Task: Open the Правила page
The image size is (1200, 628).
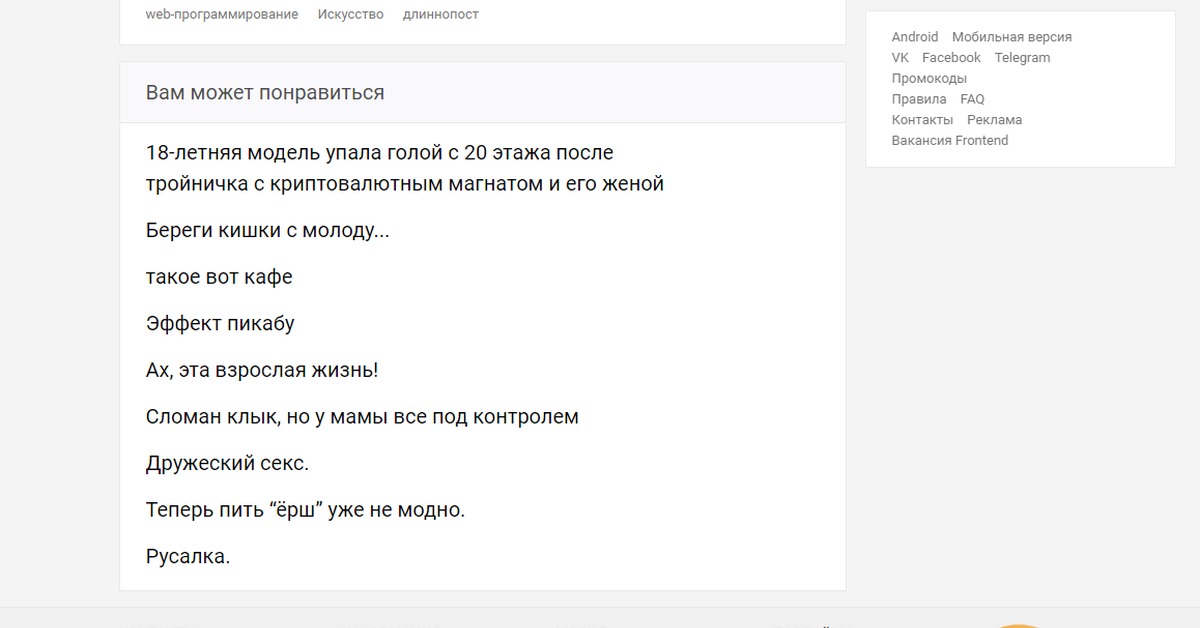Action: click(x=919, y=99)
